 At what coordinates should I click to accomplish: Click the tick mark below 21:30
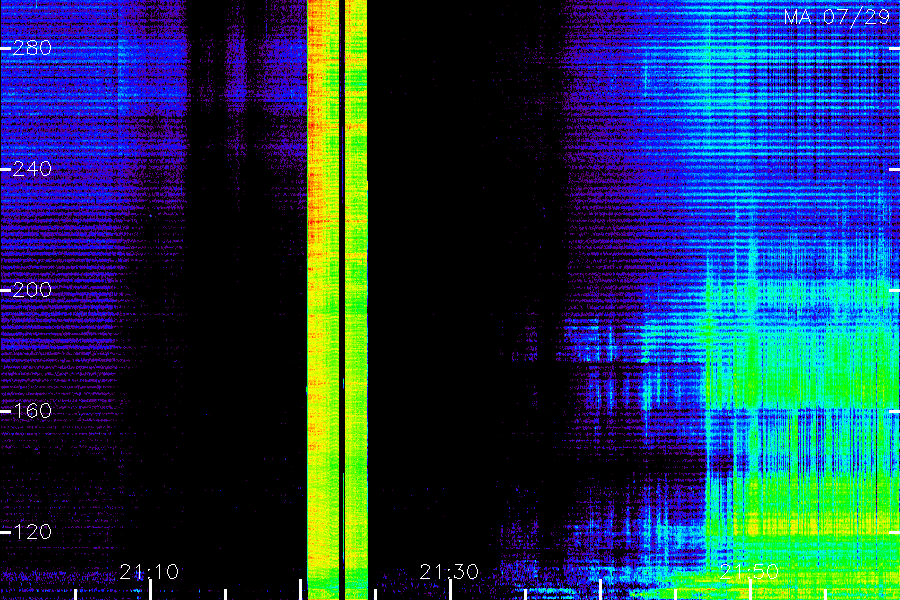[451, 590]
